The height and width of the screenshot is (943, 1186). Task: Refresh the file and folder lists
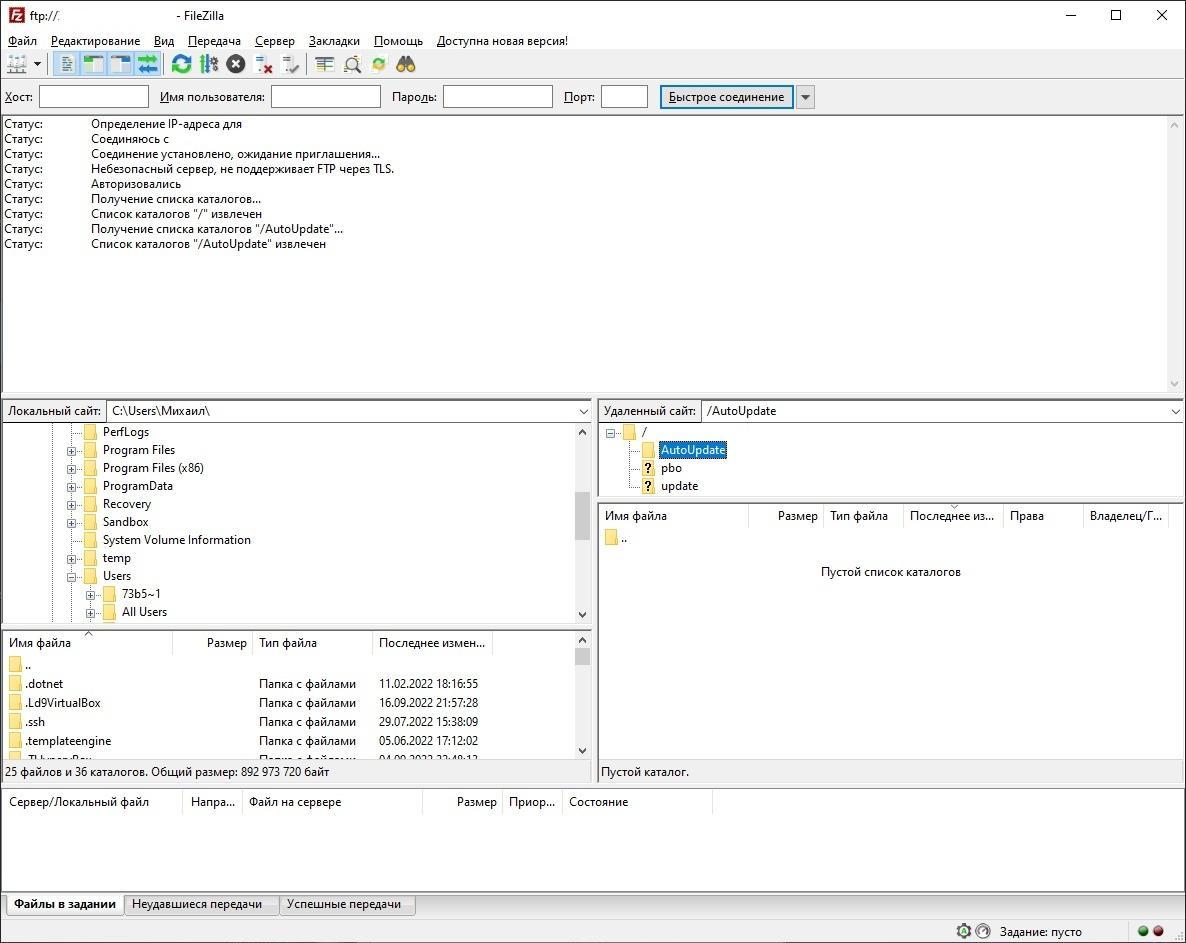(181, 64)
